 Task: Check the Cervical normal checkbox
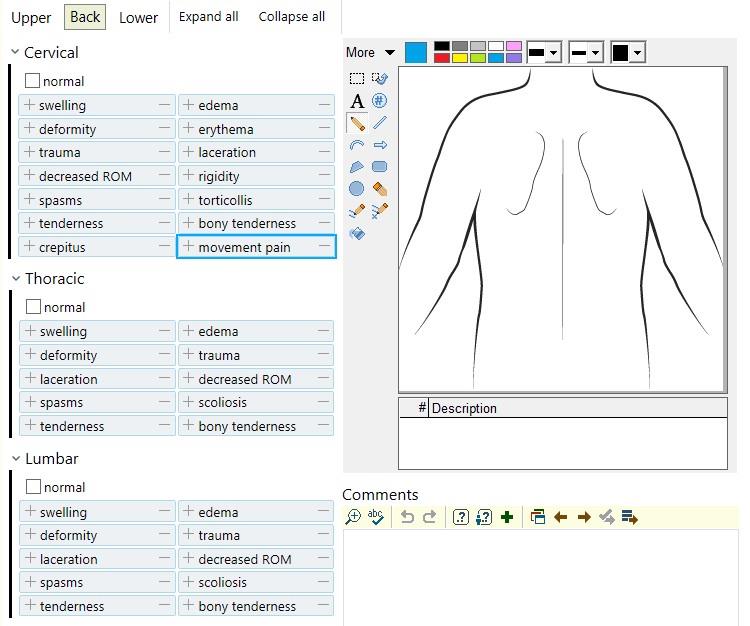tap(33, 81)
